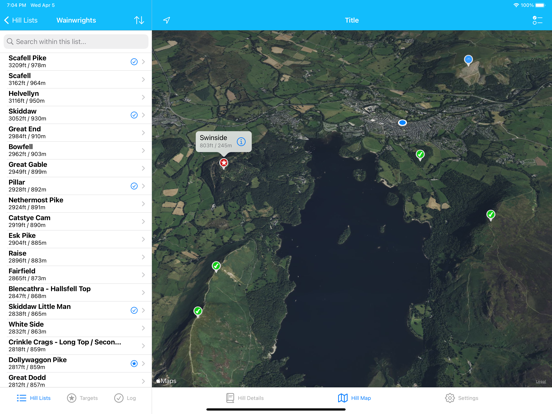Select the lowest green check pin on the western ridge
The width and height of the screenshot is (552, 414).
click(198, 311)
